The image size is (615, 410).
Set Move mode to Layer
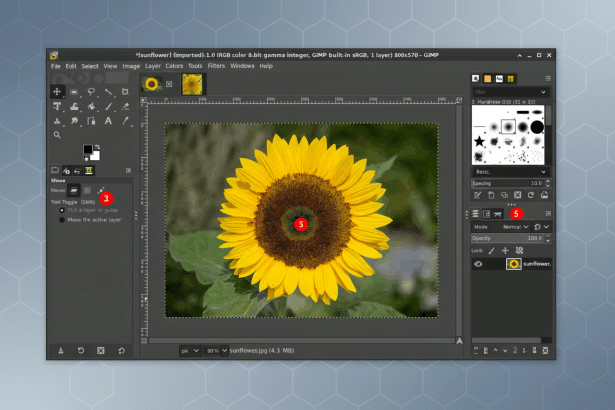coord(73,190)
